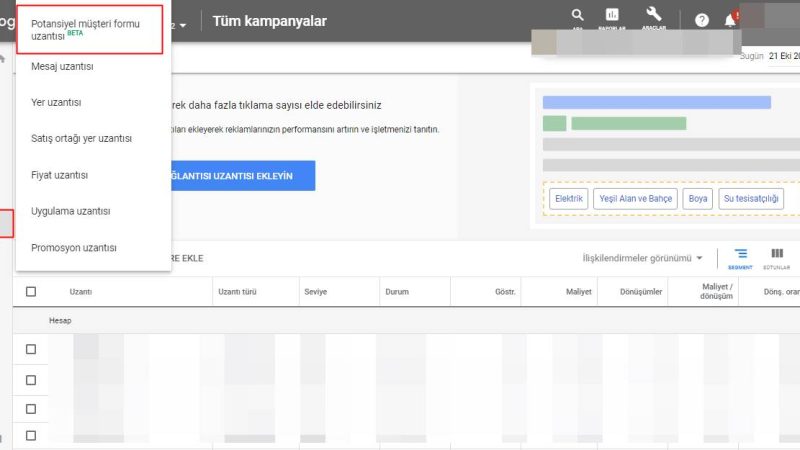The image size is (800, 450).
Task: Click the Tüm kampanyalar title
Action: tap(269, 21)
